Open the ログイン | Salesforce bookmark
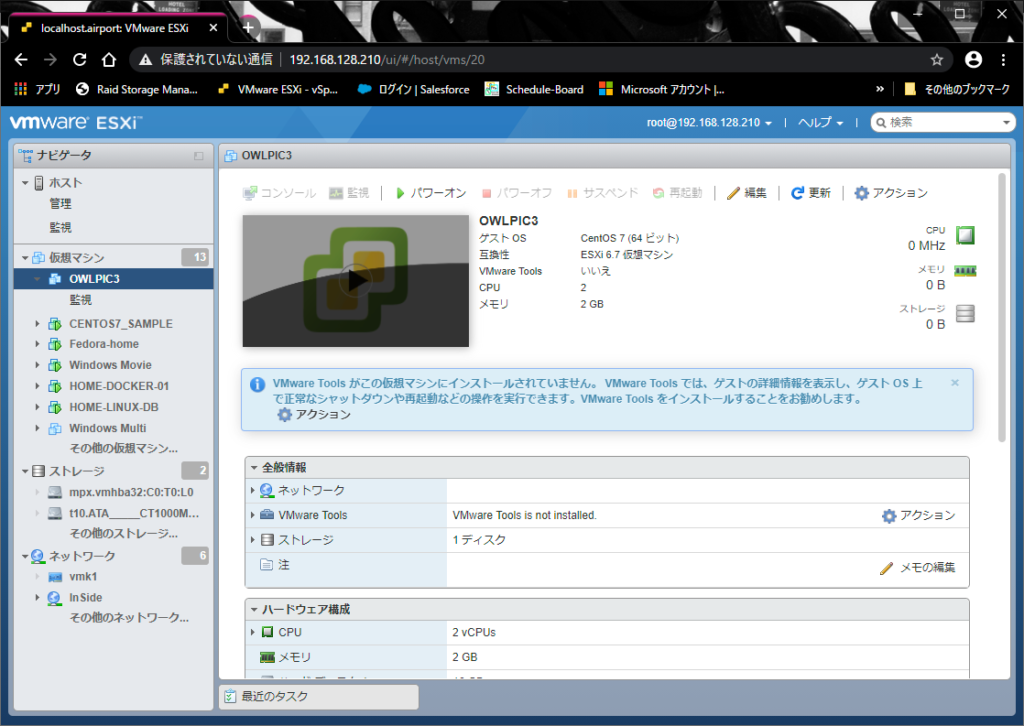This screenshot has height=726, width=1024. 413,89
